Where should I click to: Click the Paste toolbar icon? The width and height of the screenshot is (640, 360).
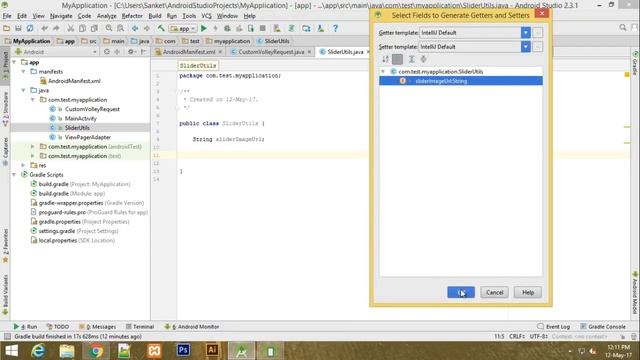pos(94,28)
